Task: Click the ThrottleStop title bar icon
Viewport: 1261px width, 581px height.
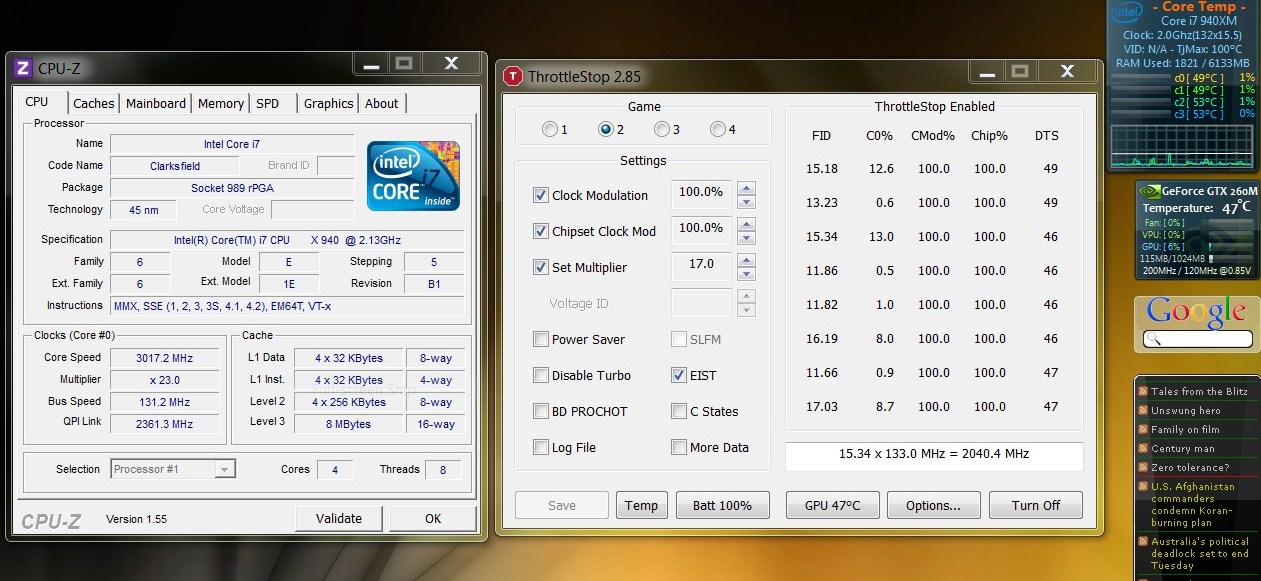Action: coord(513,76)
